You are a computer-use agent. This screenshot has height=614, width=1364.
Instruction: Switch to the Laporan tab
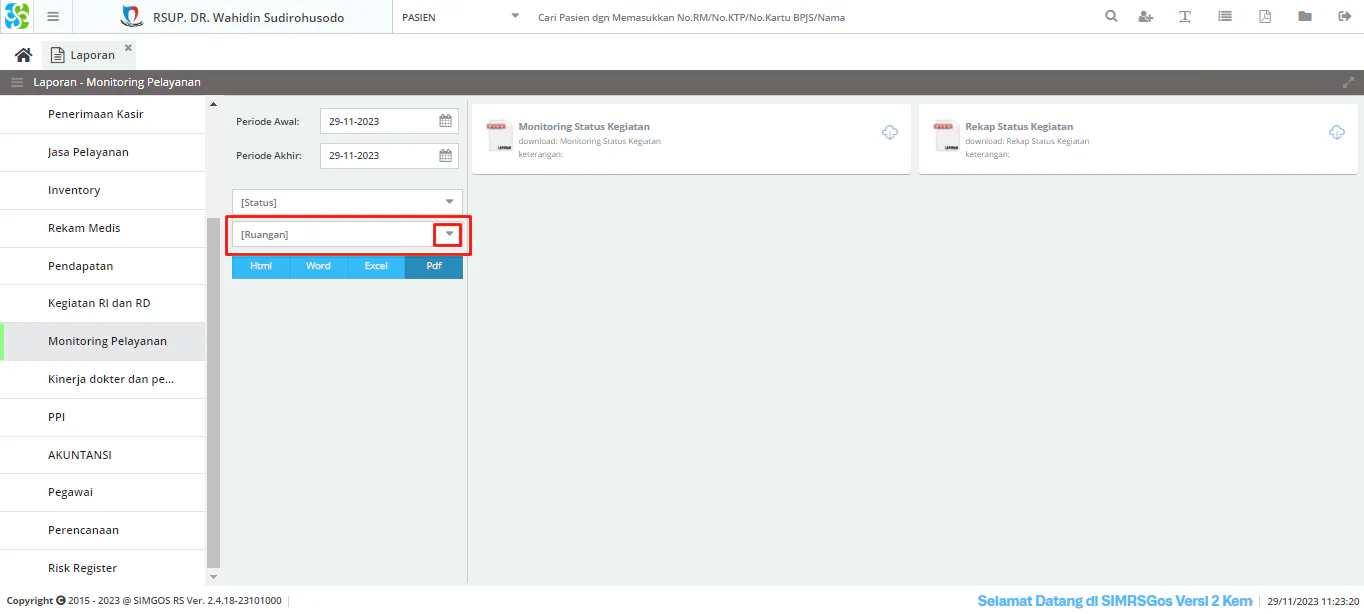point(88,55)
